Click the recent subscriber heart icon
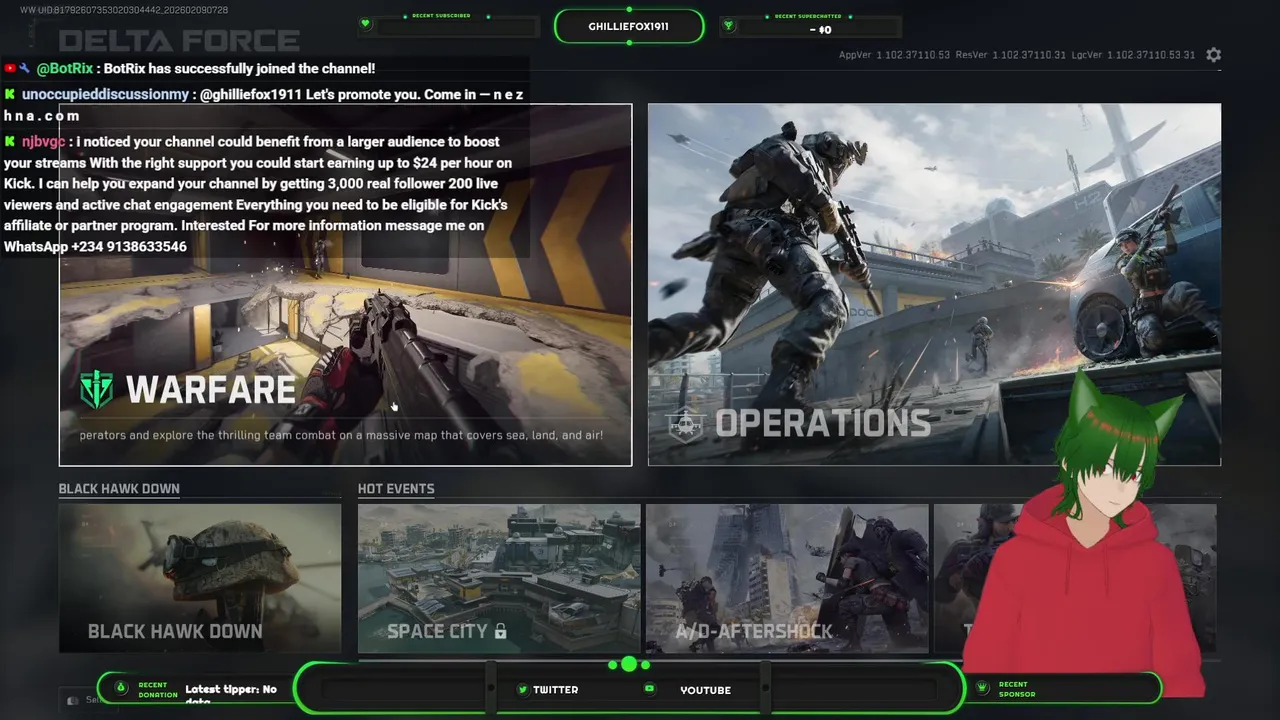The image size is (1280, 720). pos(365,24)
